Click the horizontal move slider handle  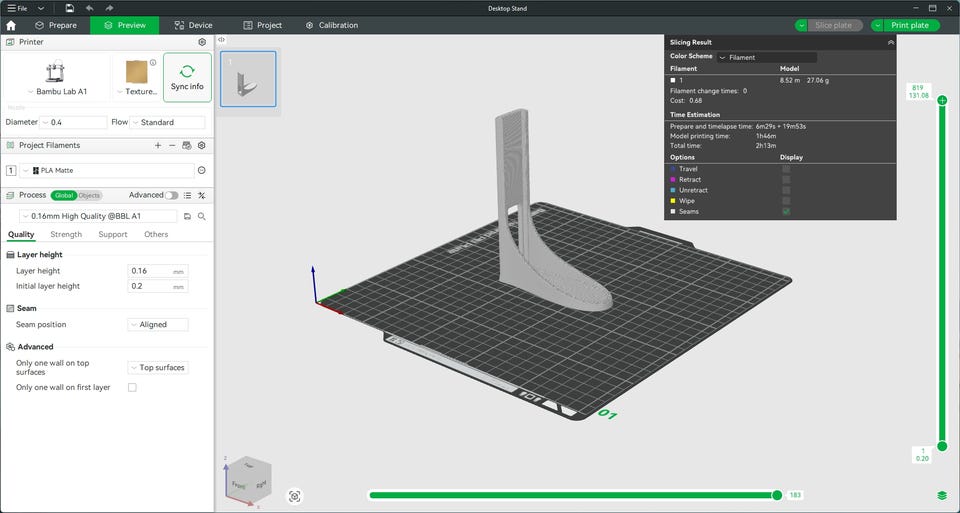[x=777, y=495]
